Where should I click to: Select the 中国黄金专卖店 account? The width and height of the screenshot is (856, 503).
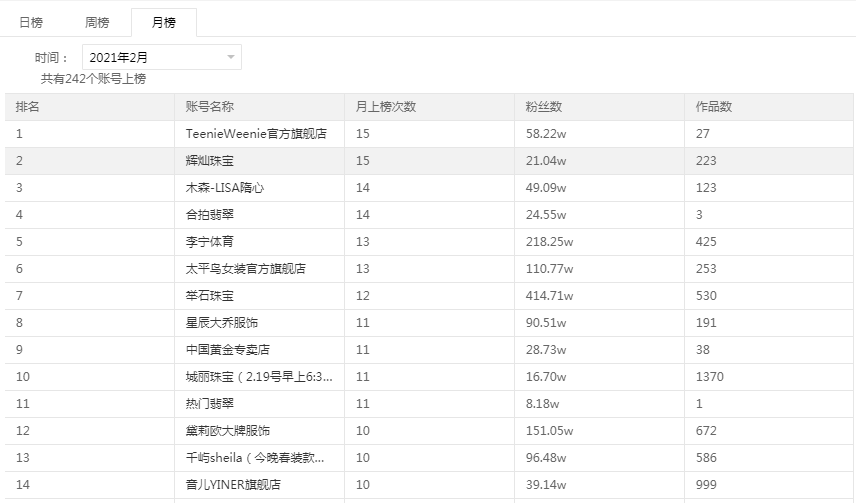228,350
